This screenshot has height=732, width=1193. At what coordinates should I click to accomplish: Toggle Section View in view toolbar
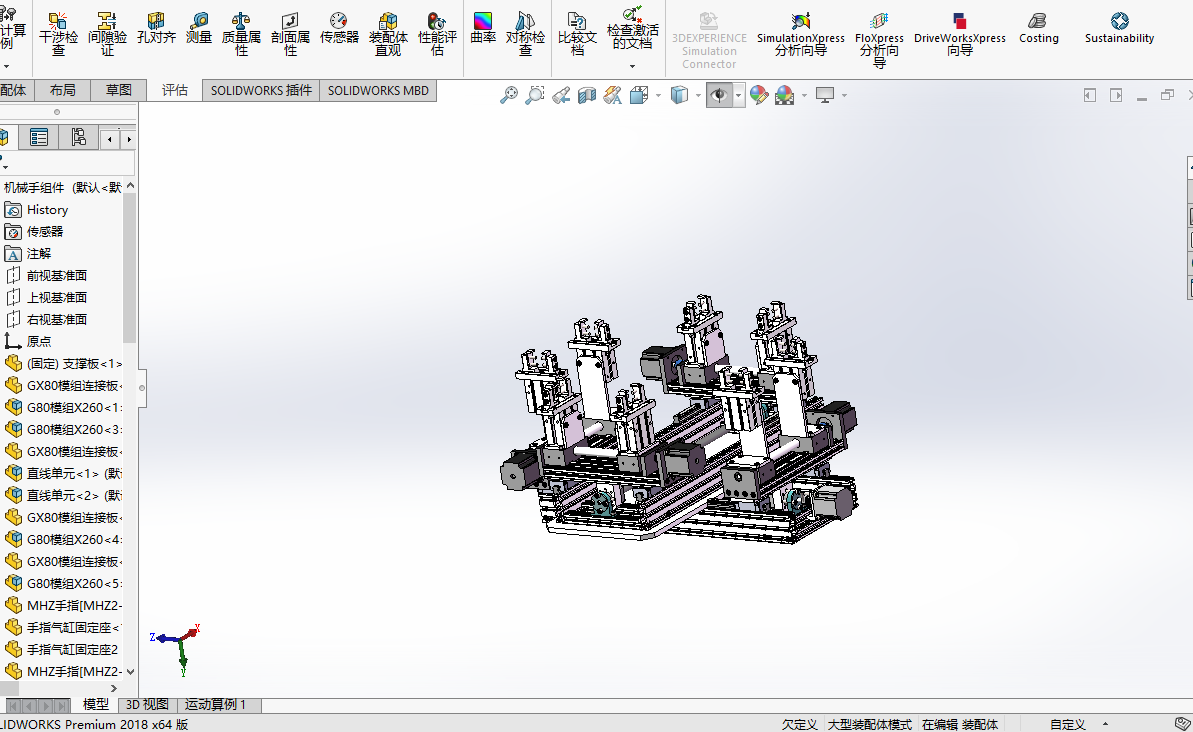[x=587, y=95]
